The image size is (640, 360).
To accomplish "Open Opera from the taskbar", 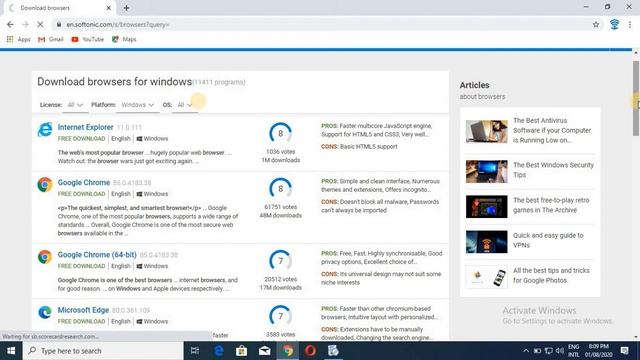I will (310, 351).
